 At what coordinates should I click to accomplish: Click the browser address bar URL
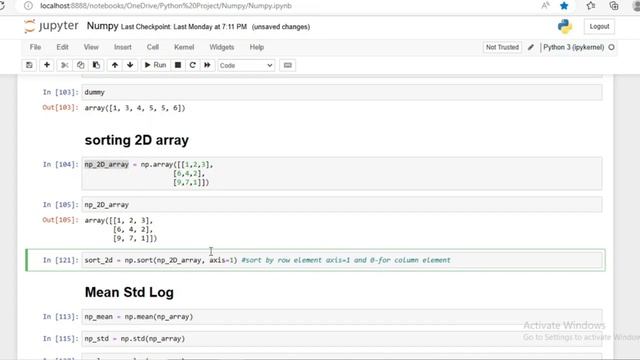pyautogui.click(x=166, y=6)
